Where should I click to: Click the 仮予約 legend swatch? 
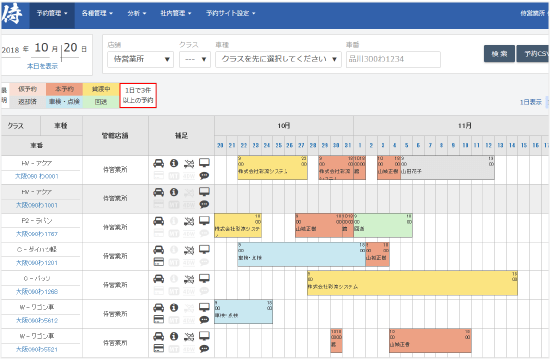pos(27,89)
